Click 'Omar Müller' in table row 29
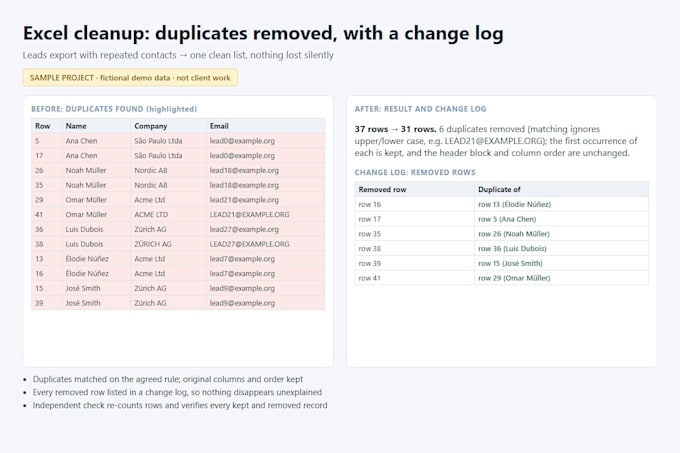Image resolution: width=680 pixels, height=453 pixels. (x=86, y=200)
